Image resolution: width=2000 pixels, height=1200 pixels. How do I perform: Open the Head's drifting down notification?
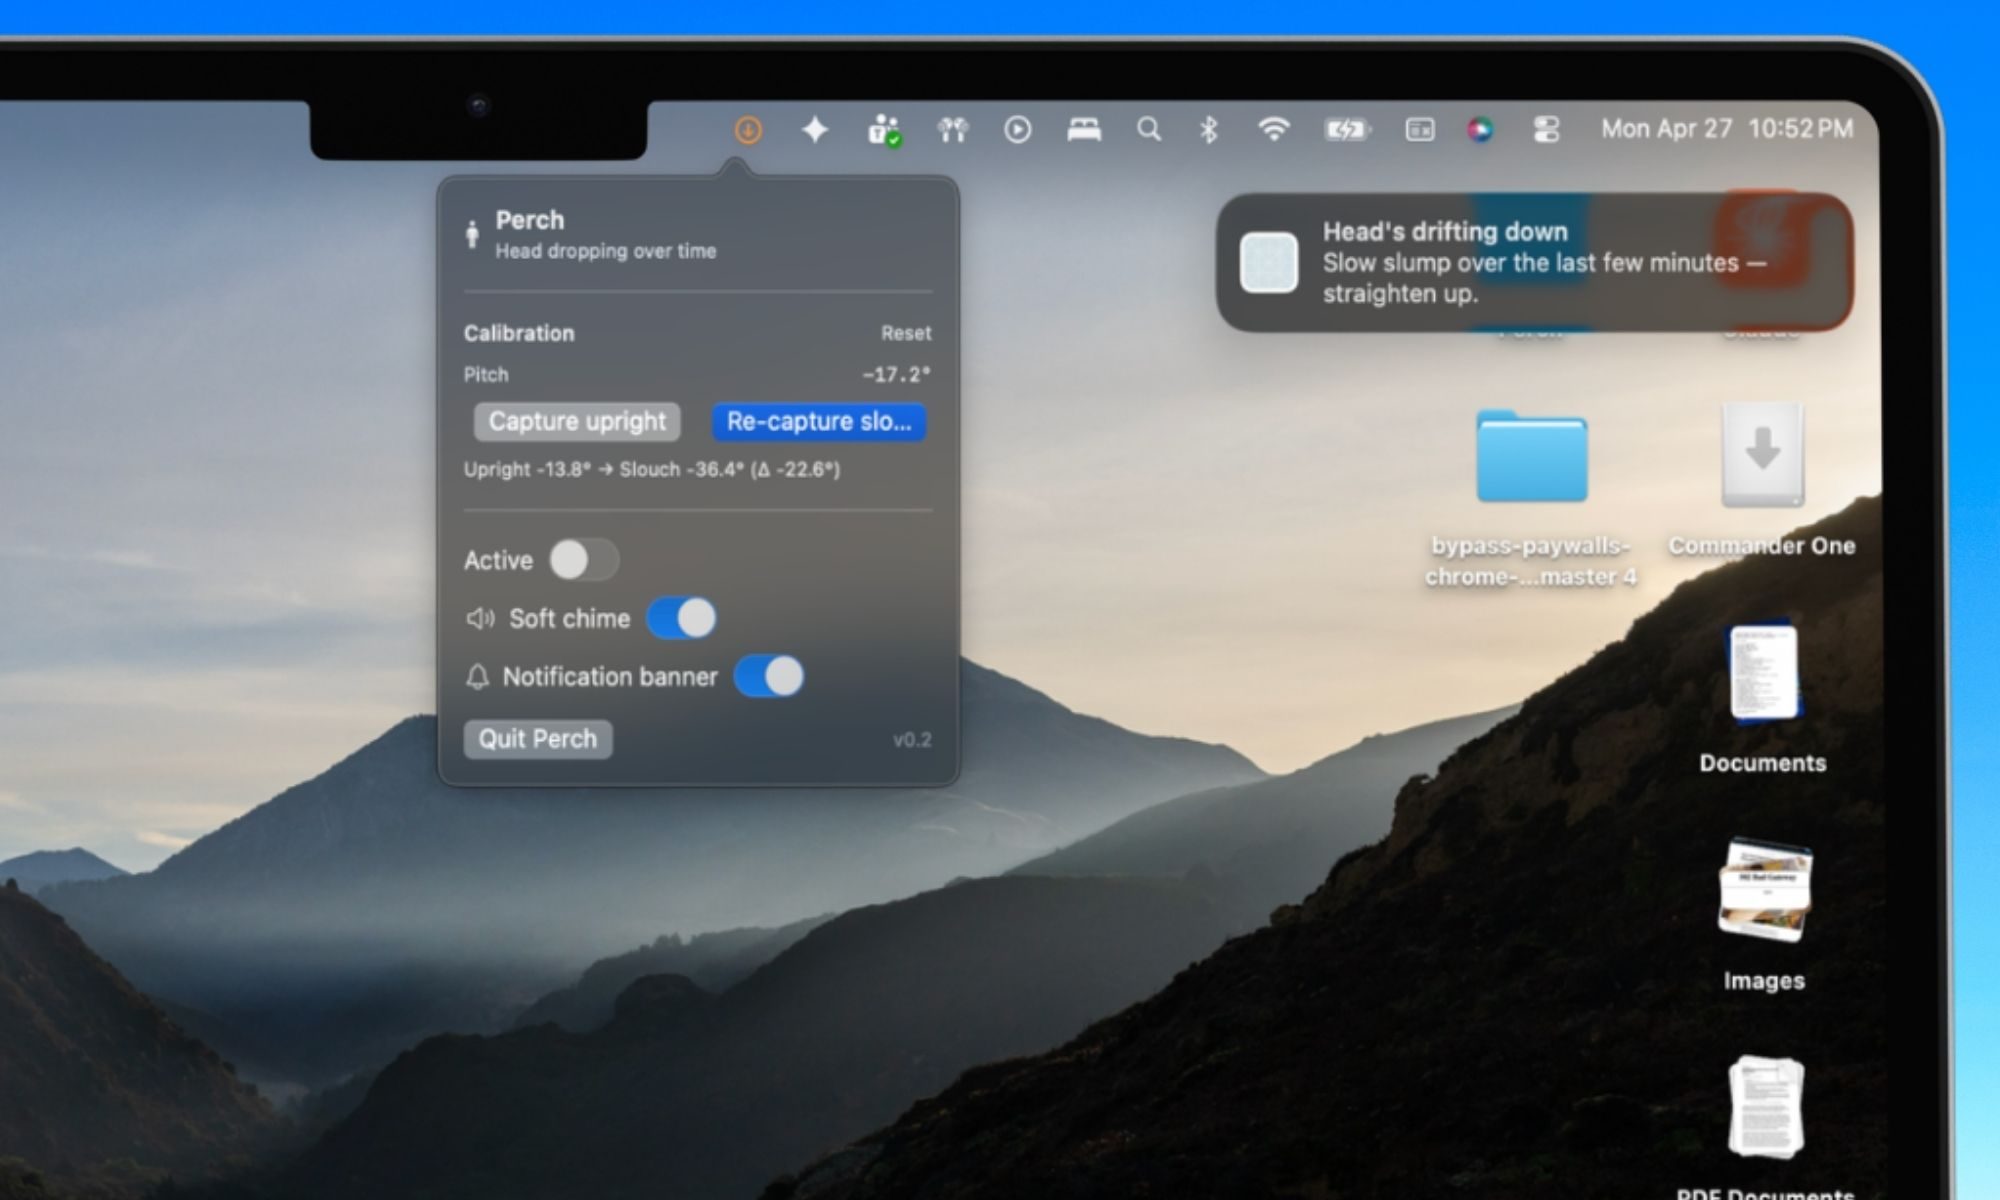pyautogui.click(x=1535, y=262)
